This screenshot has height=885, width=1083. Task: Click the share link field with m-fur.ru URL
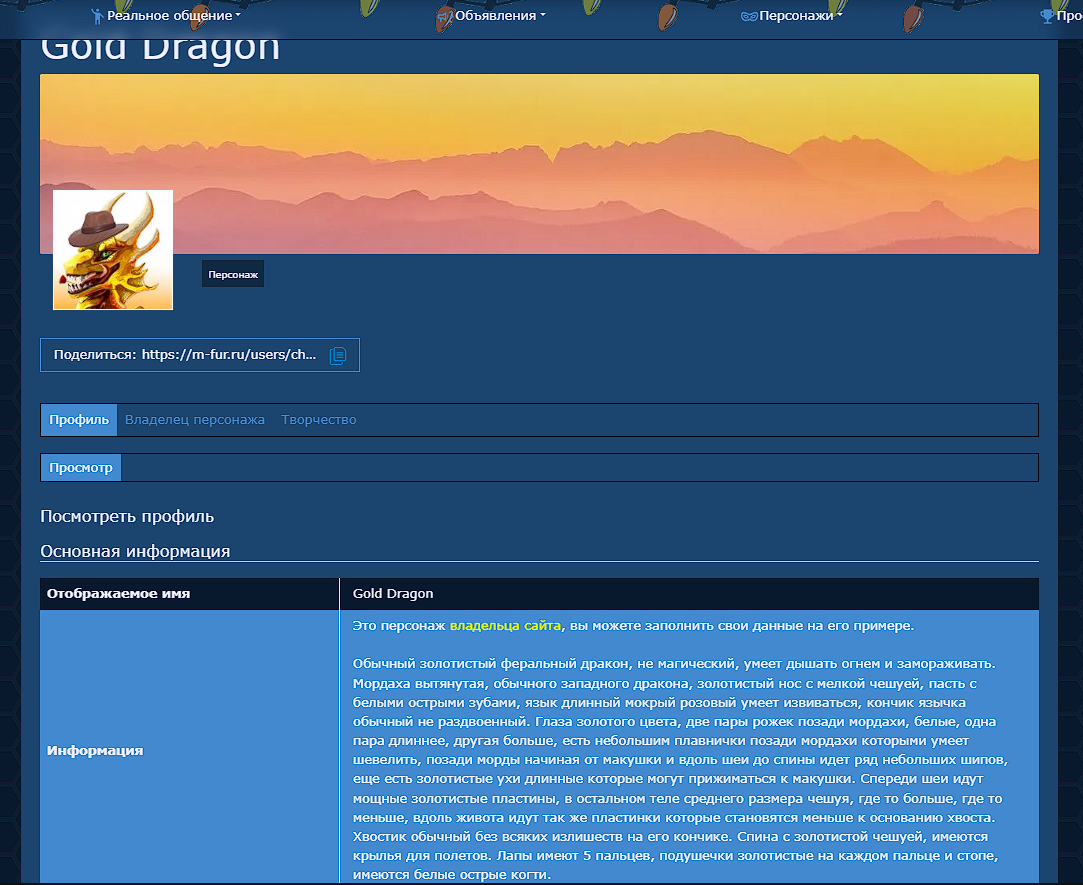pos(200,355)
